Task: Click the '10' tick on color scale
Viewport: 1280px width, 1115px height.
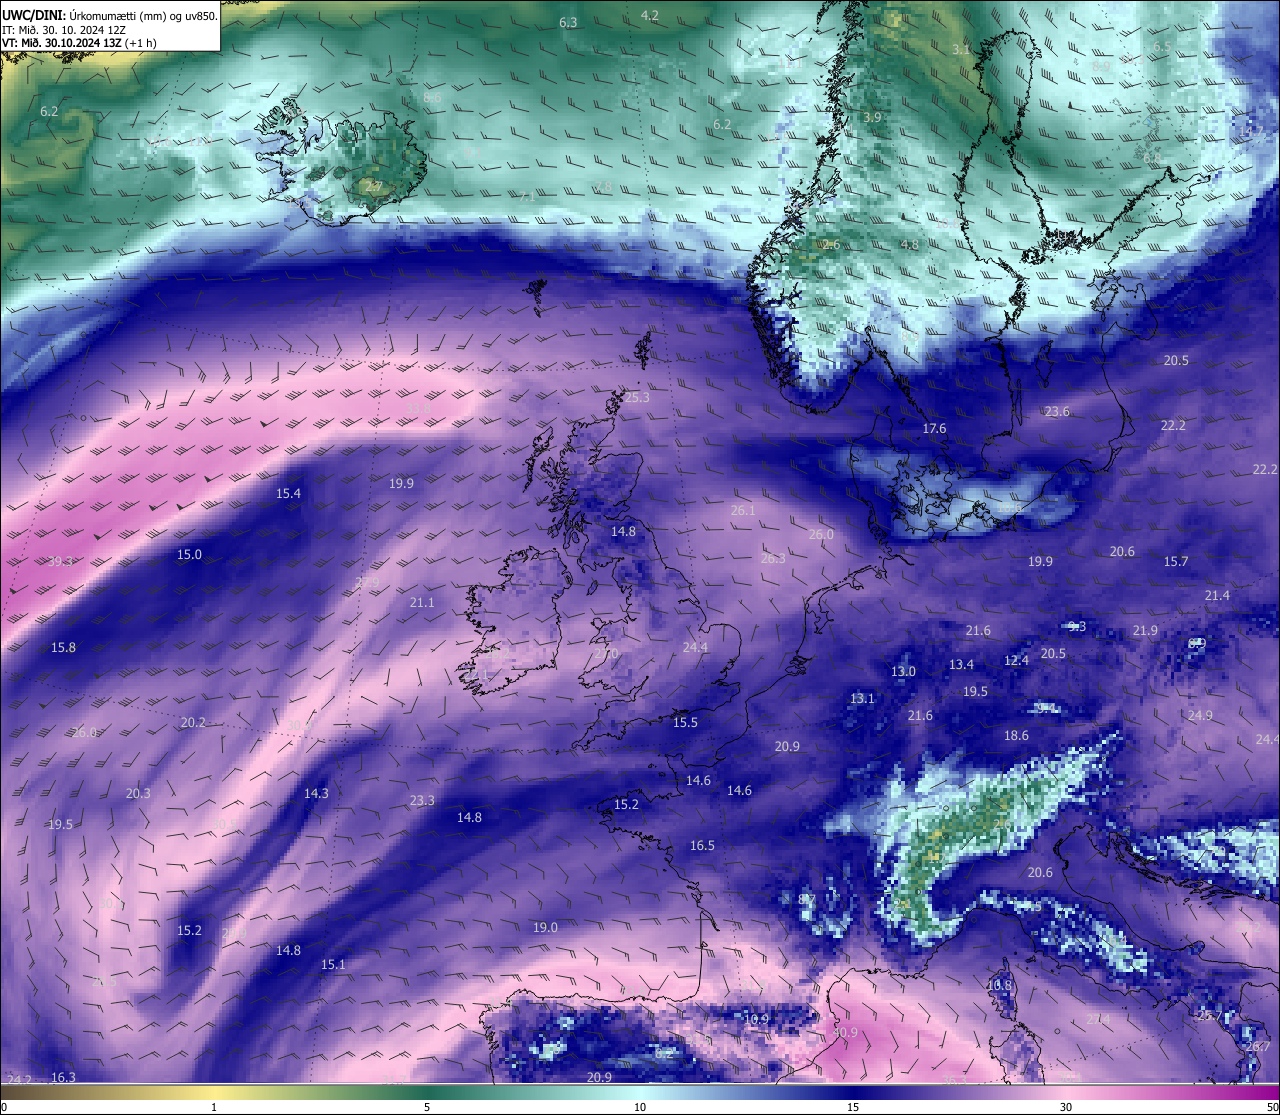Action: (x=640, y=1107)
